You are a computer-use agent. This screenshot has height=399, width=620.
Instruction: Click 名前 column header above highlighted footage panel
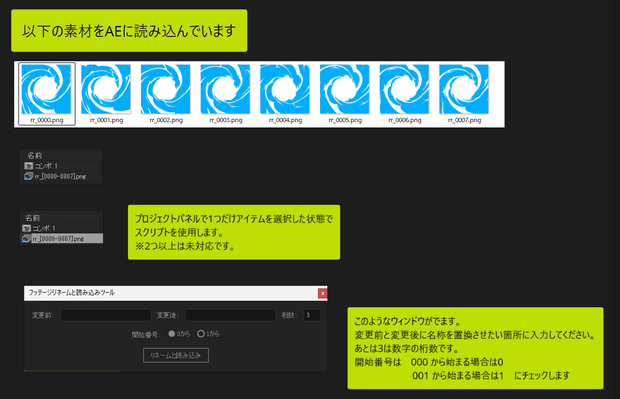[32, 217]
